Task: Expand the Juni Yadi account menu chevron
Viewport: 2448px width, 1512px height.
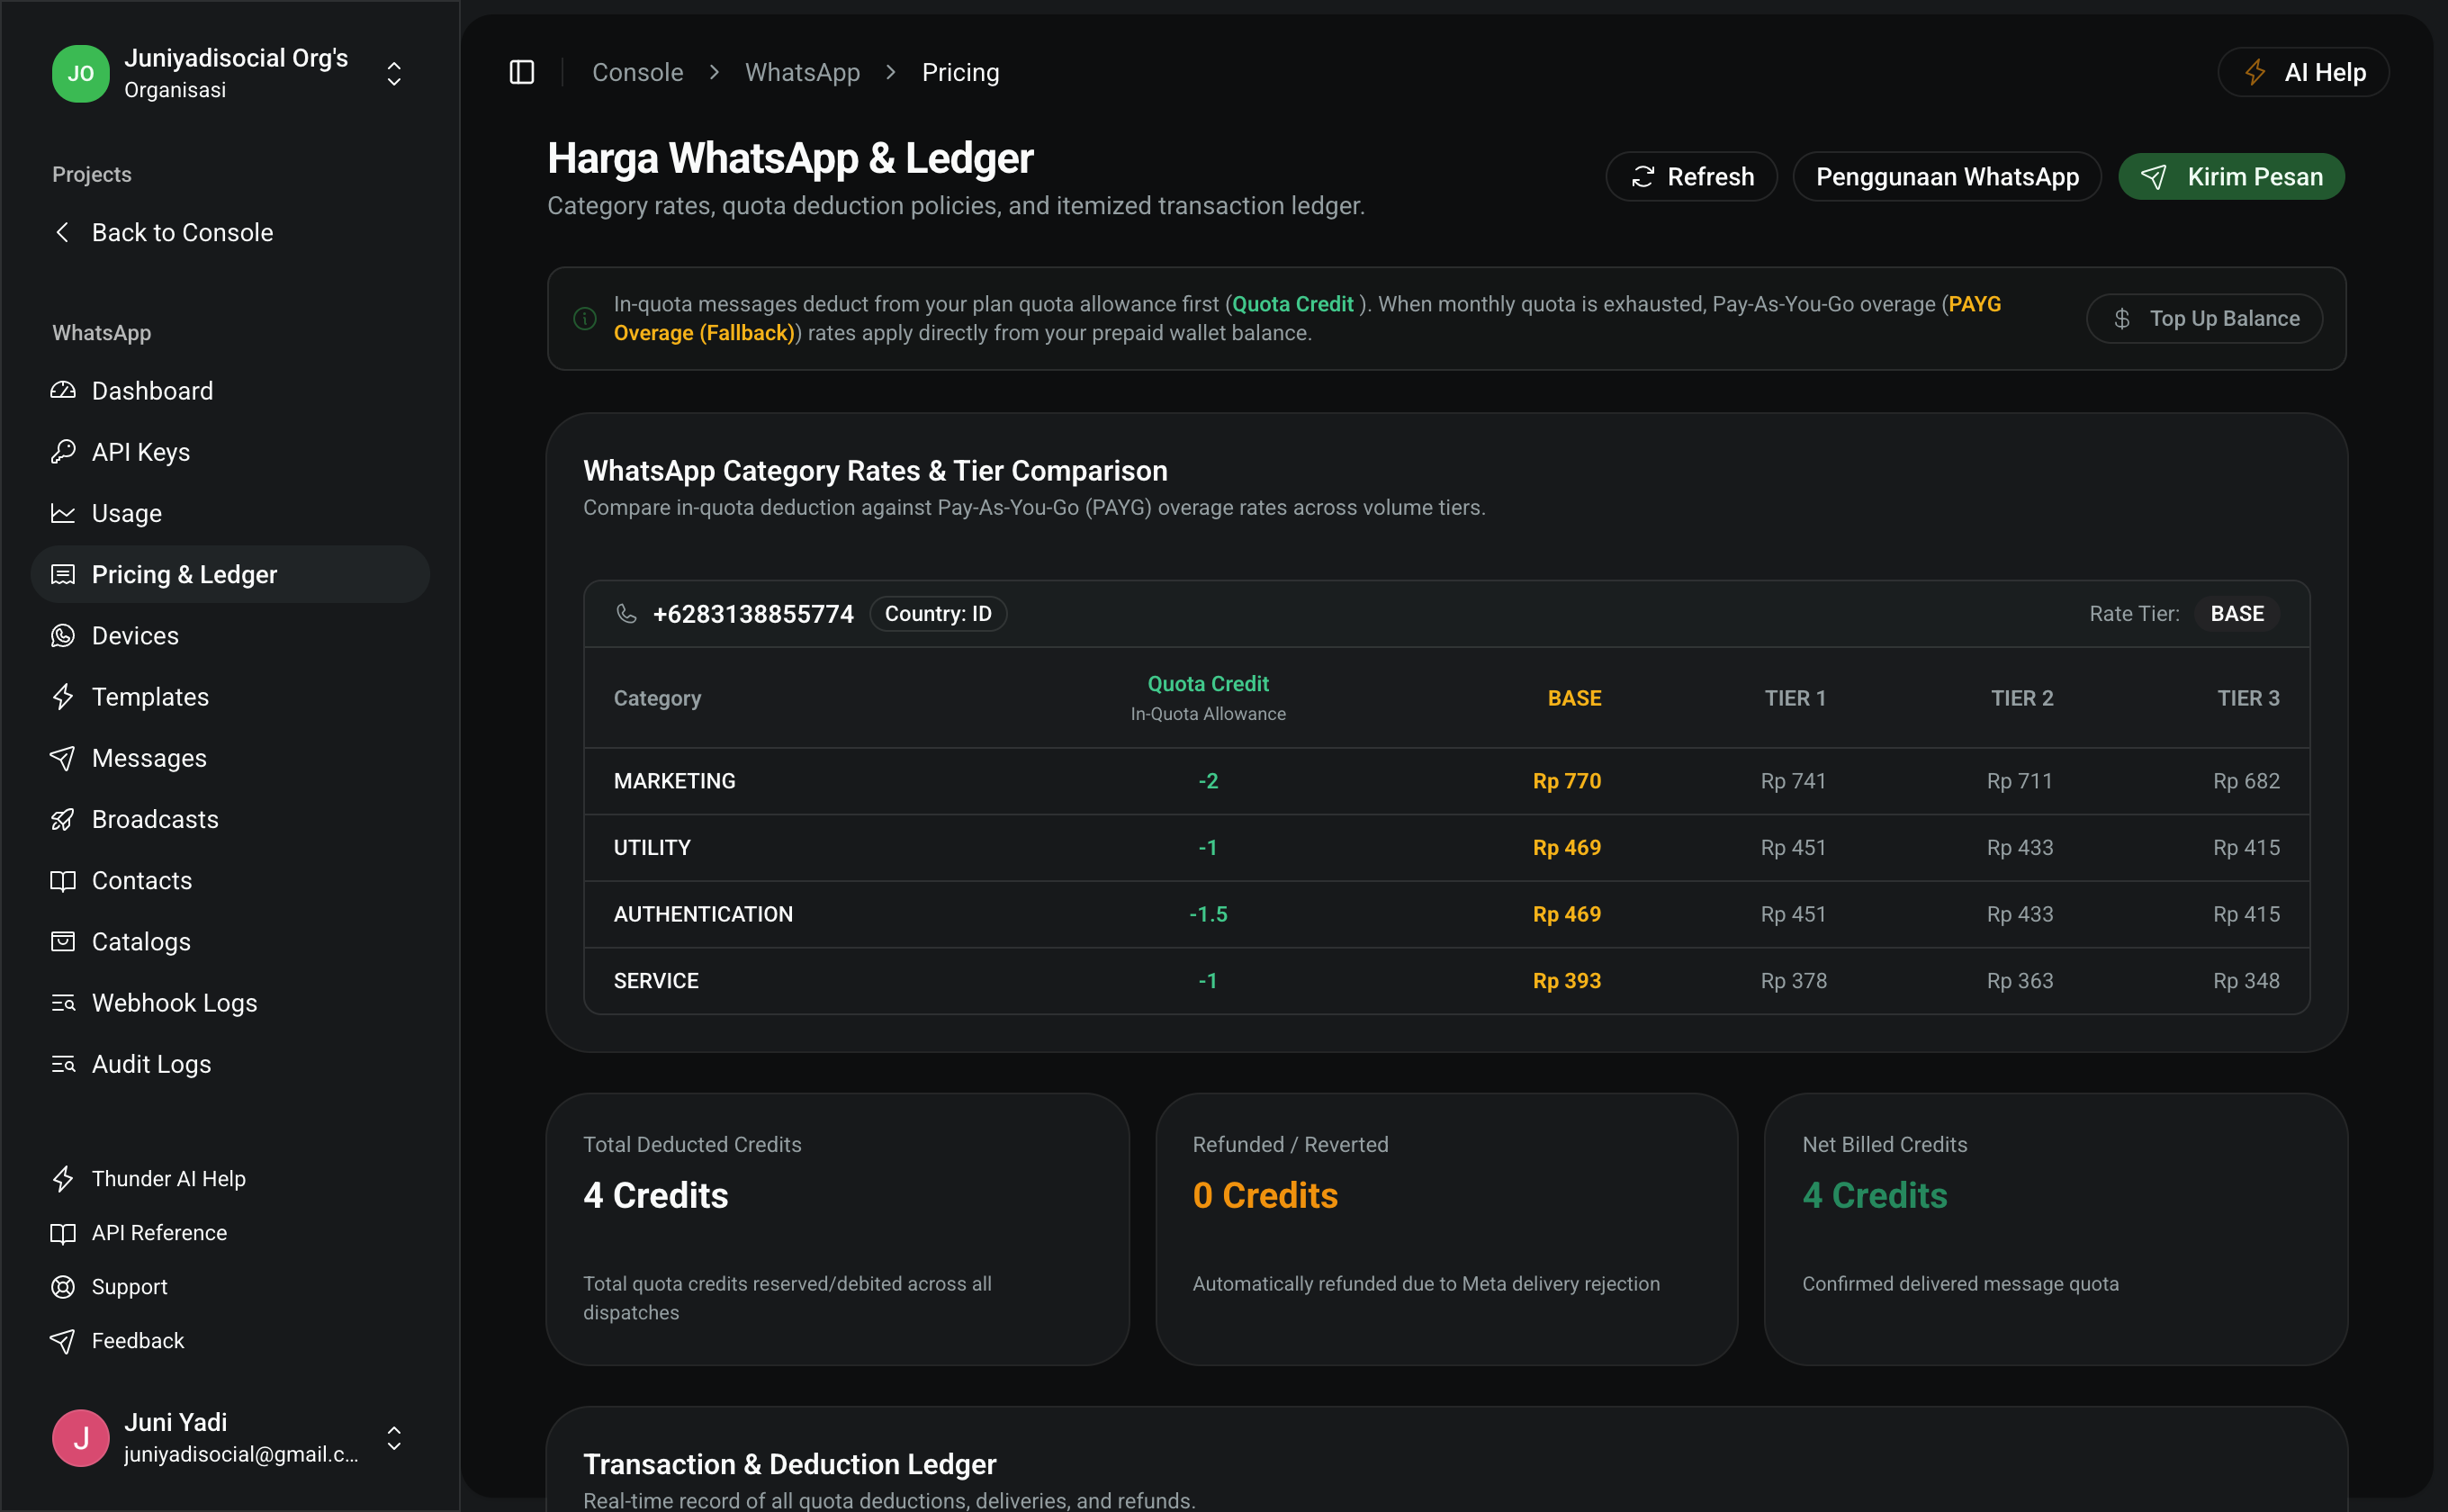Action: pos(394,1438)
